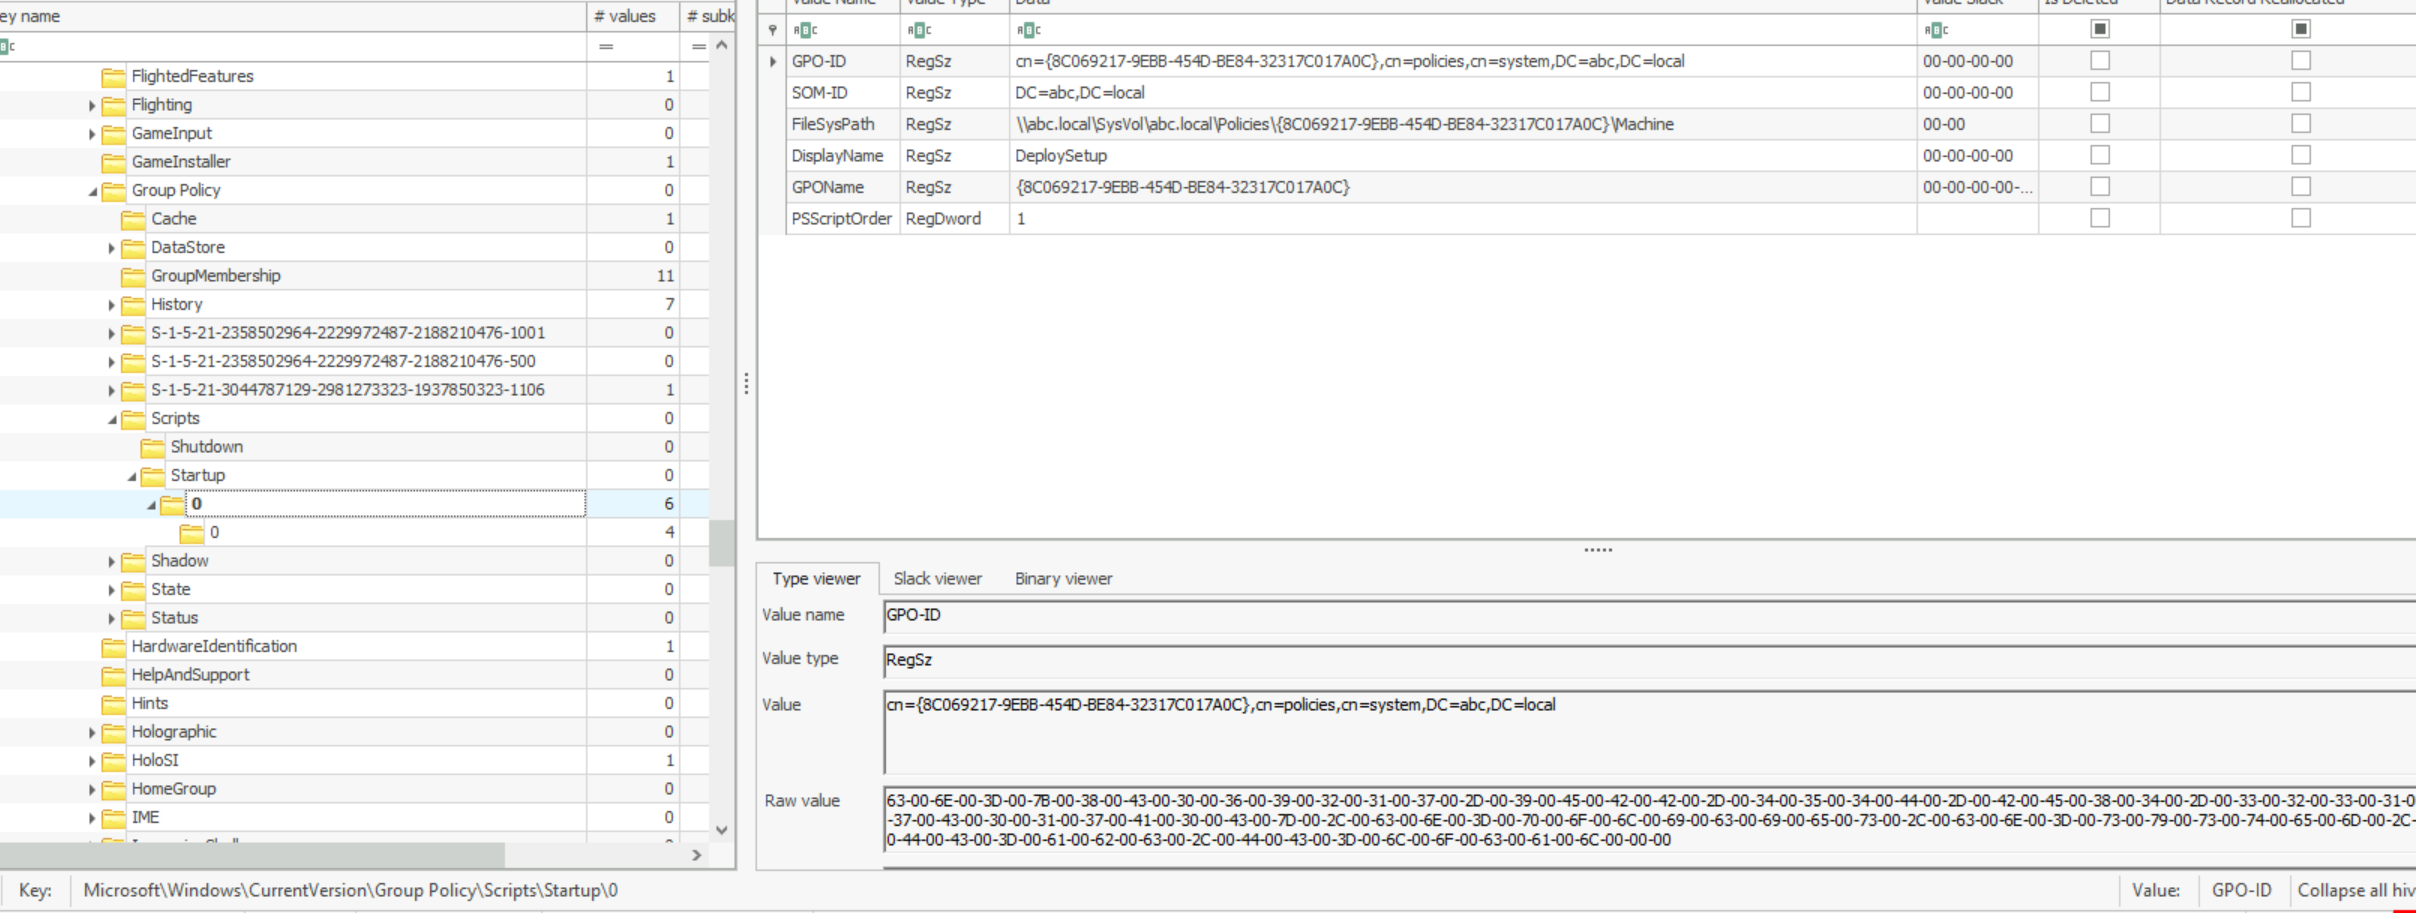Click the Hints folder icon
Viewport: 2416px width, 913px height.
[x=114, y=704]
